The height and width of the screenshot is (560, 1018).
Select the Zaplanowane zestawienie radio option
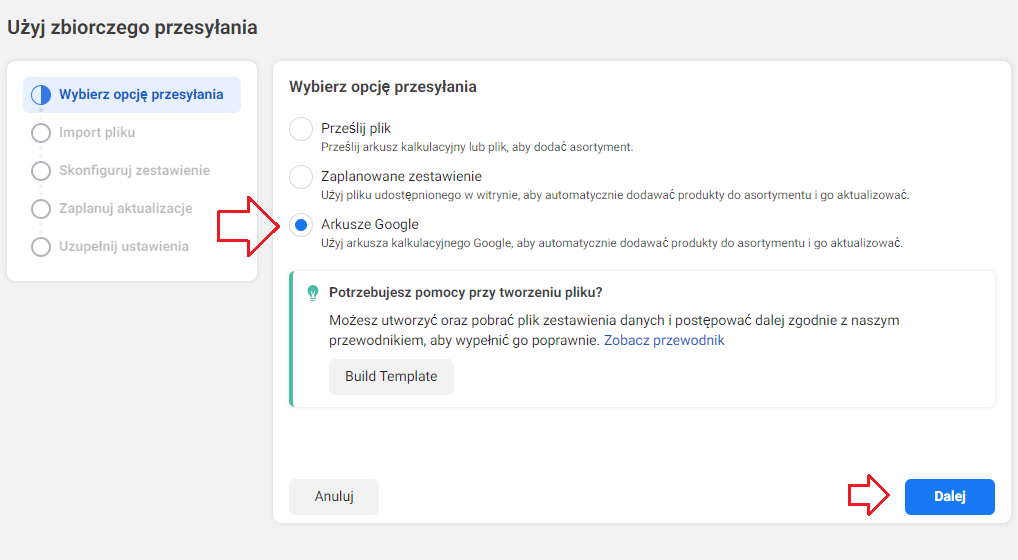[x=301, y=177]
